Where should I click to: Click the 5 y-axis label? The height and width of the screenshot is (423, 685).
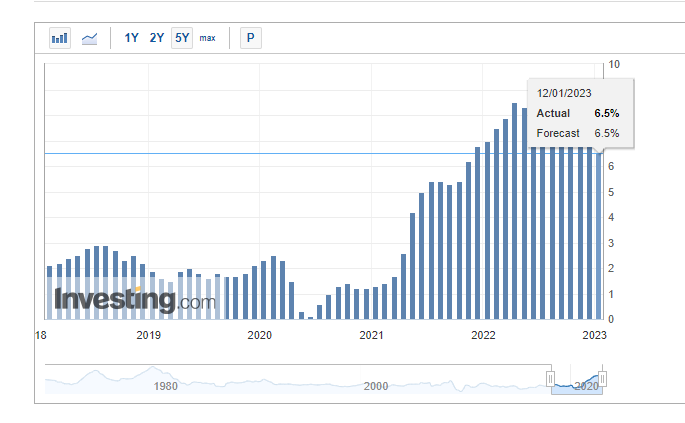tap(611, 192)
